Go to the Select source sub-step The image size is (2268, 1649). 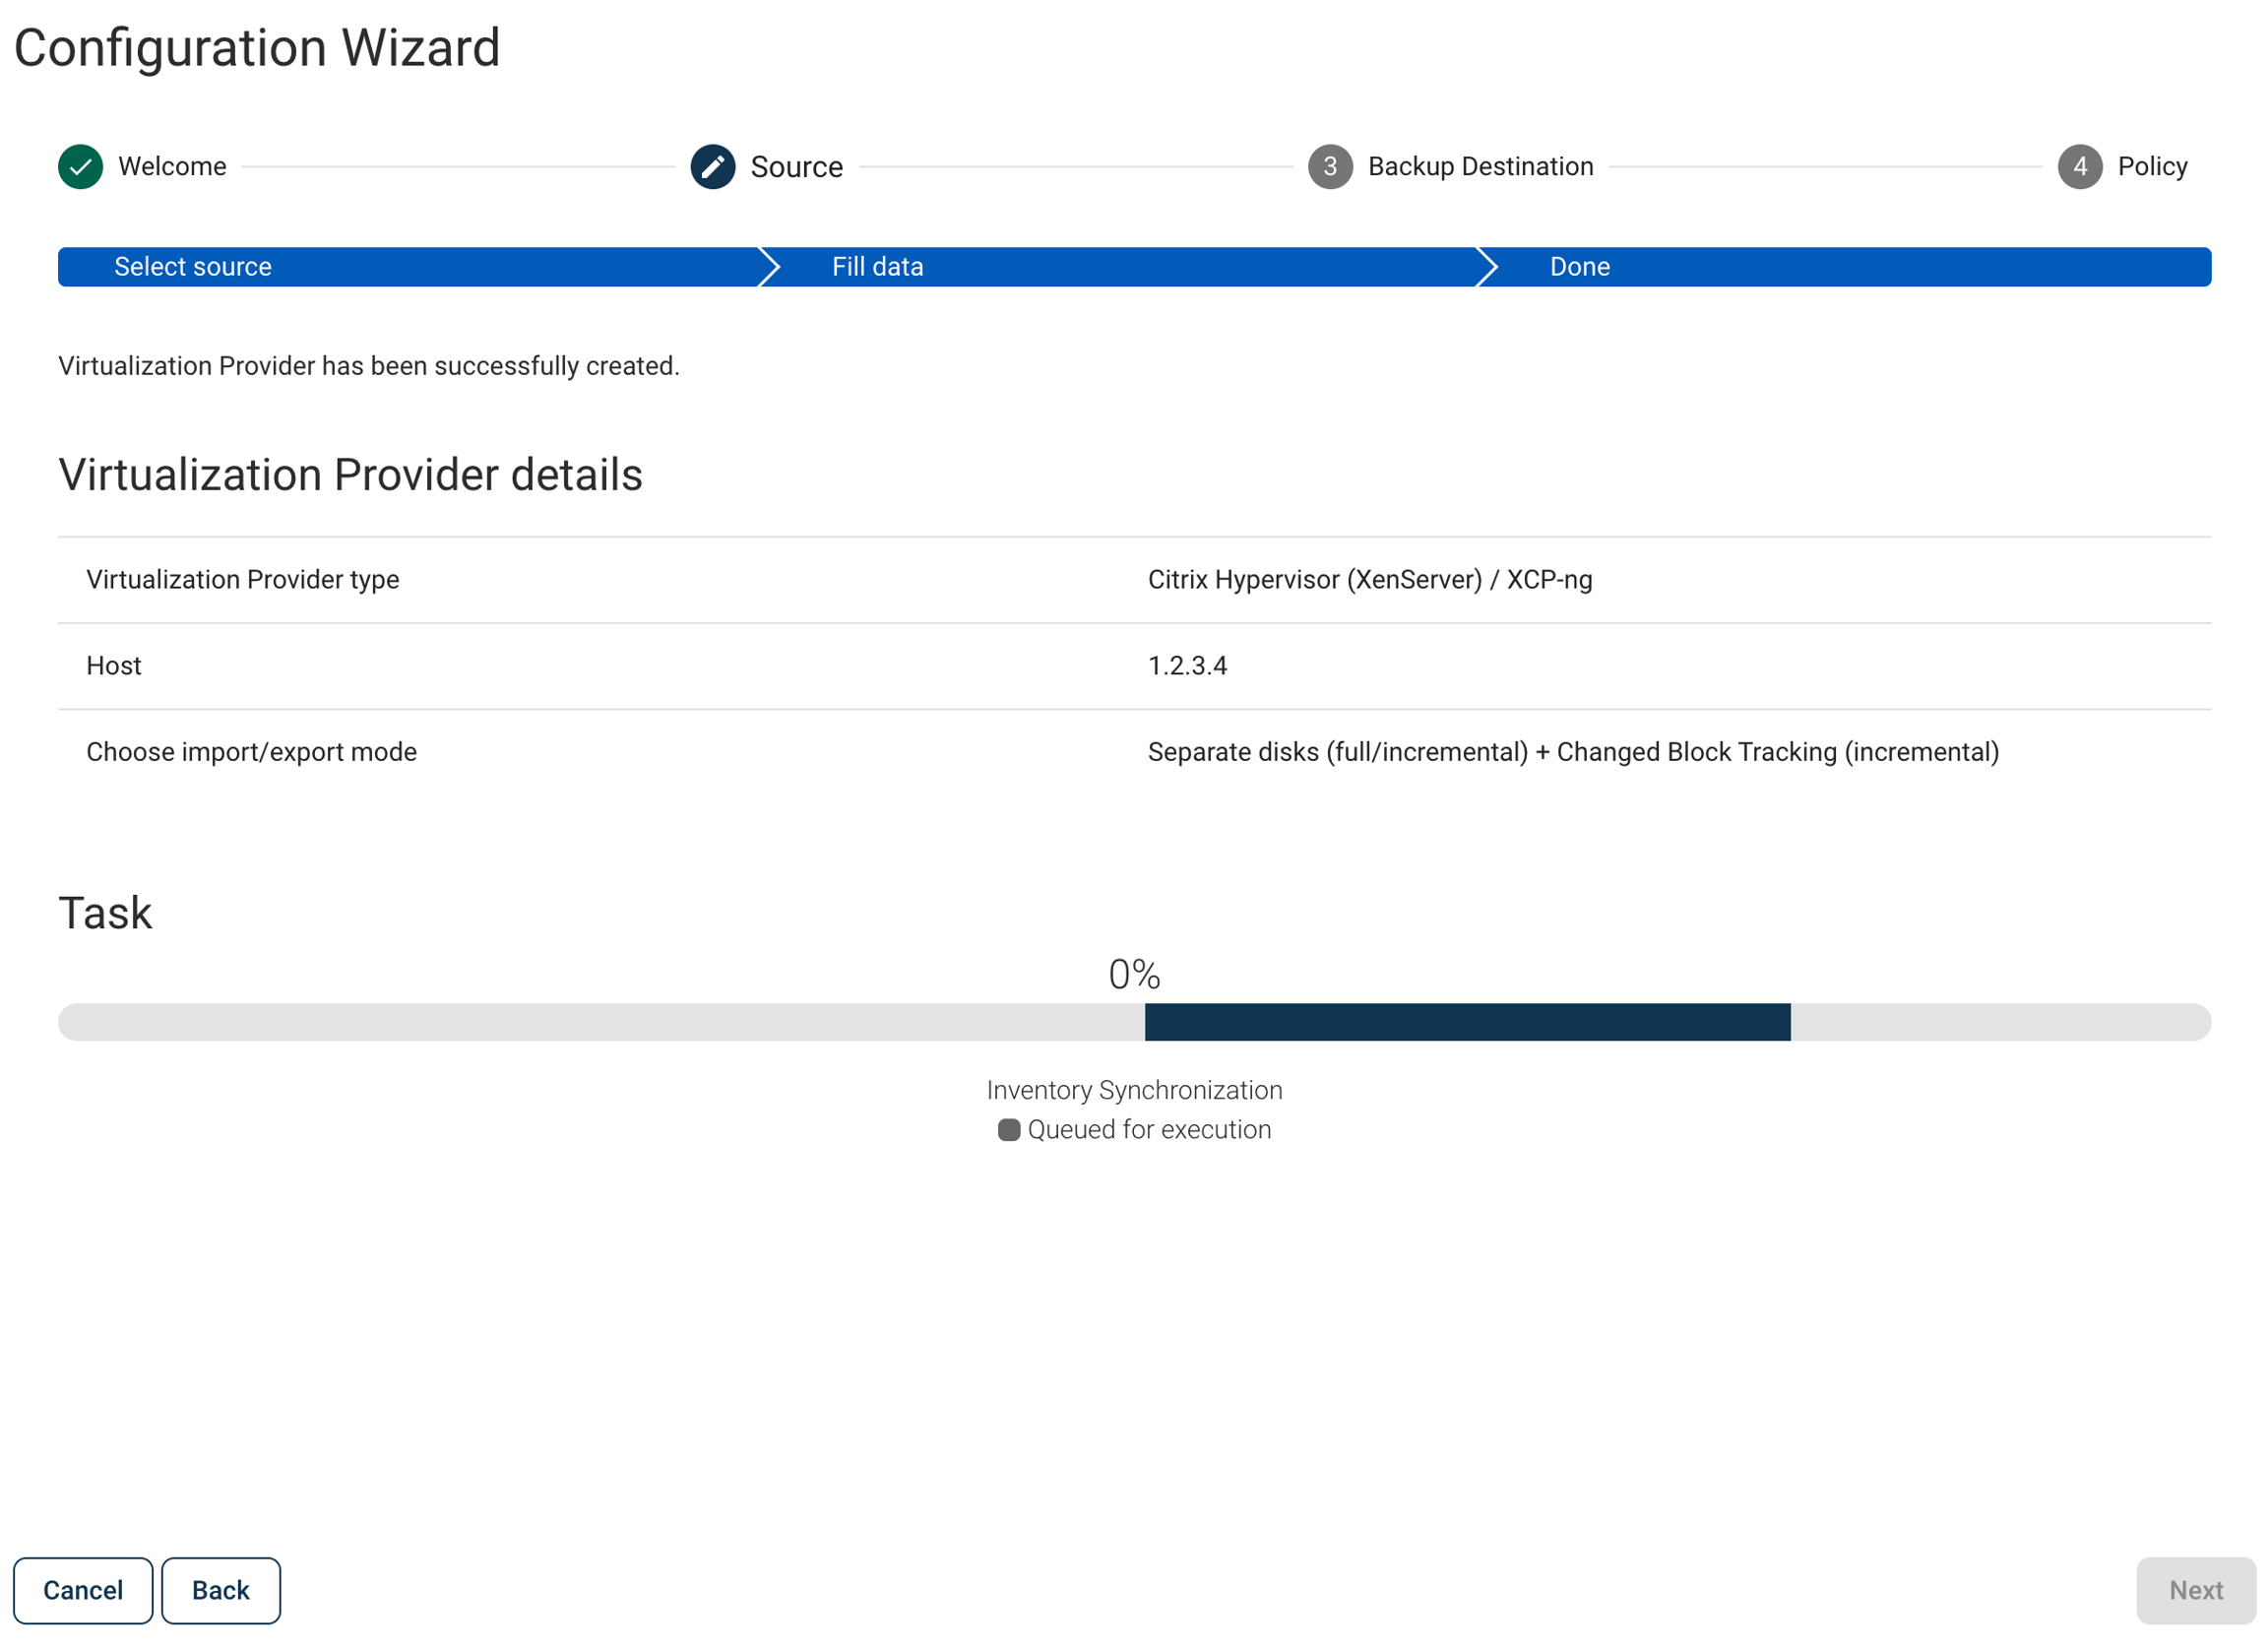193,267
